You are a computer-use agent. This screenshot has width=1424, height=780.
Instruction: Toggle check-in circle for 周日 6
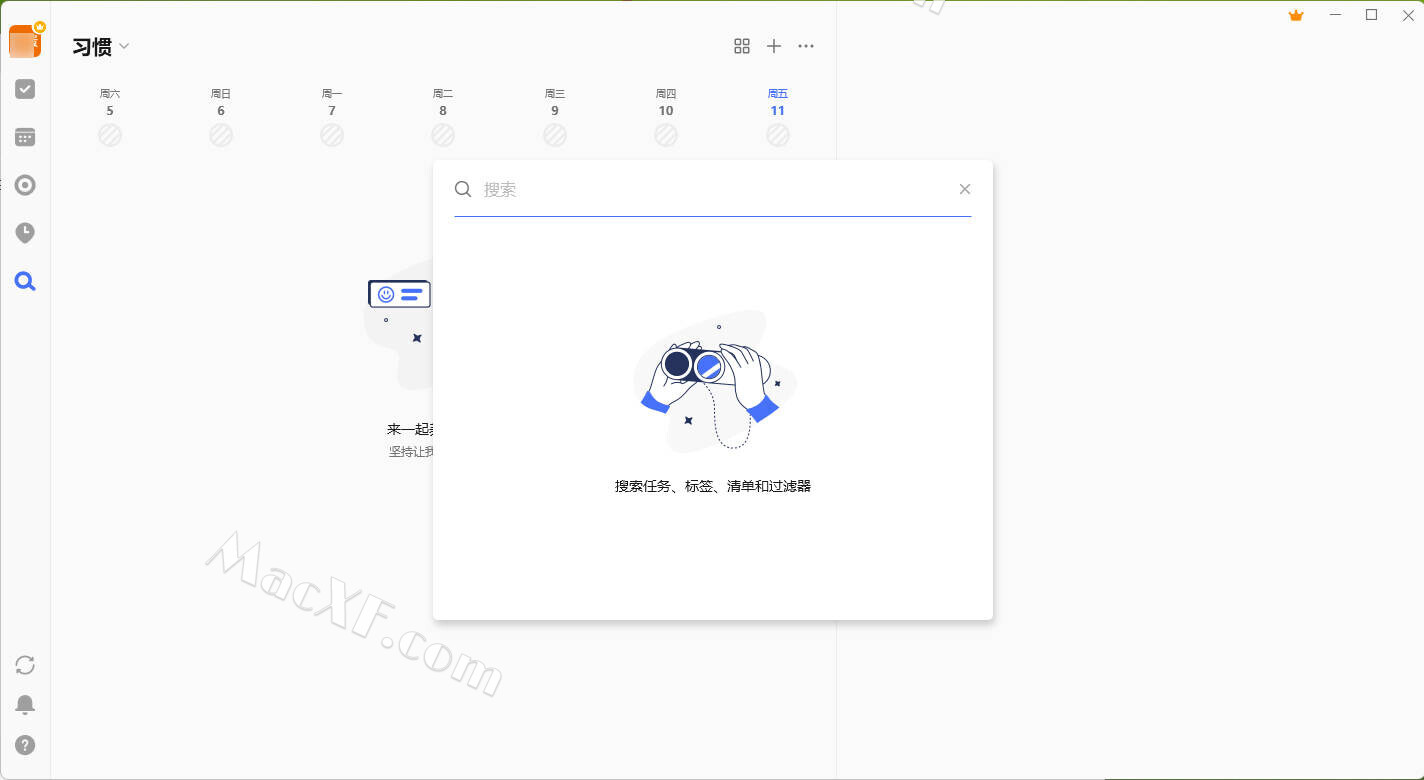(x=221, y=135)
